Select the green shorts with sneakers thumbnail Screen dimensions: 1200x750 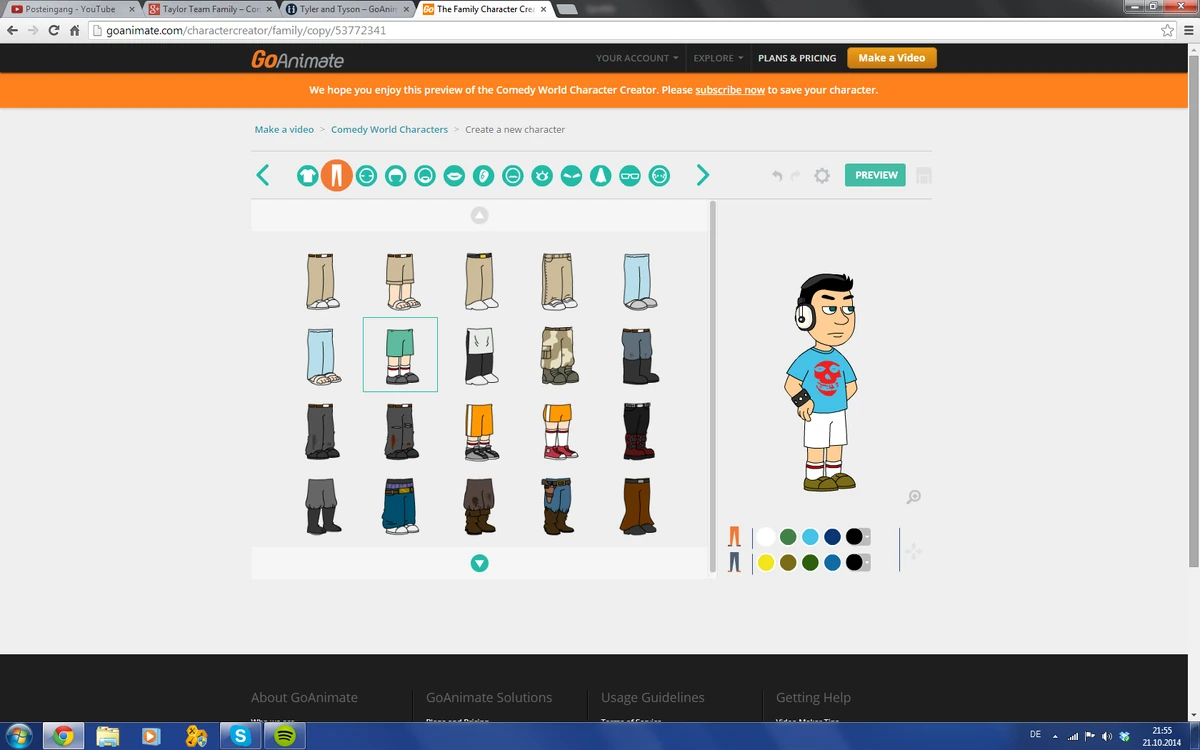click(x=400, y=354)
